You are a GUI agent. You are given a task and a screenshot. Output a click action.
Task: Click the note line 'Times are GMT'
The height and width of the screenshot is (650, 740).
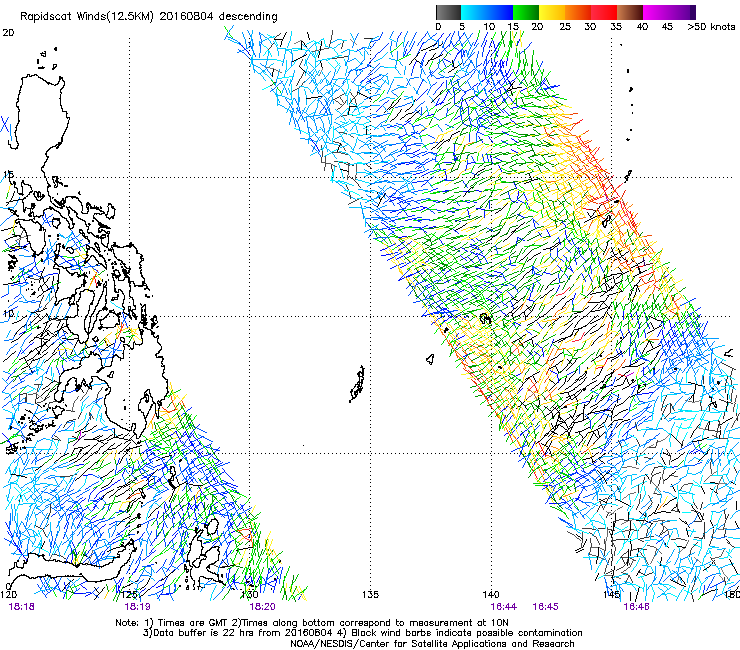(192, 623)
